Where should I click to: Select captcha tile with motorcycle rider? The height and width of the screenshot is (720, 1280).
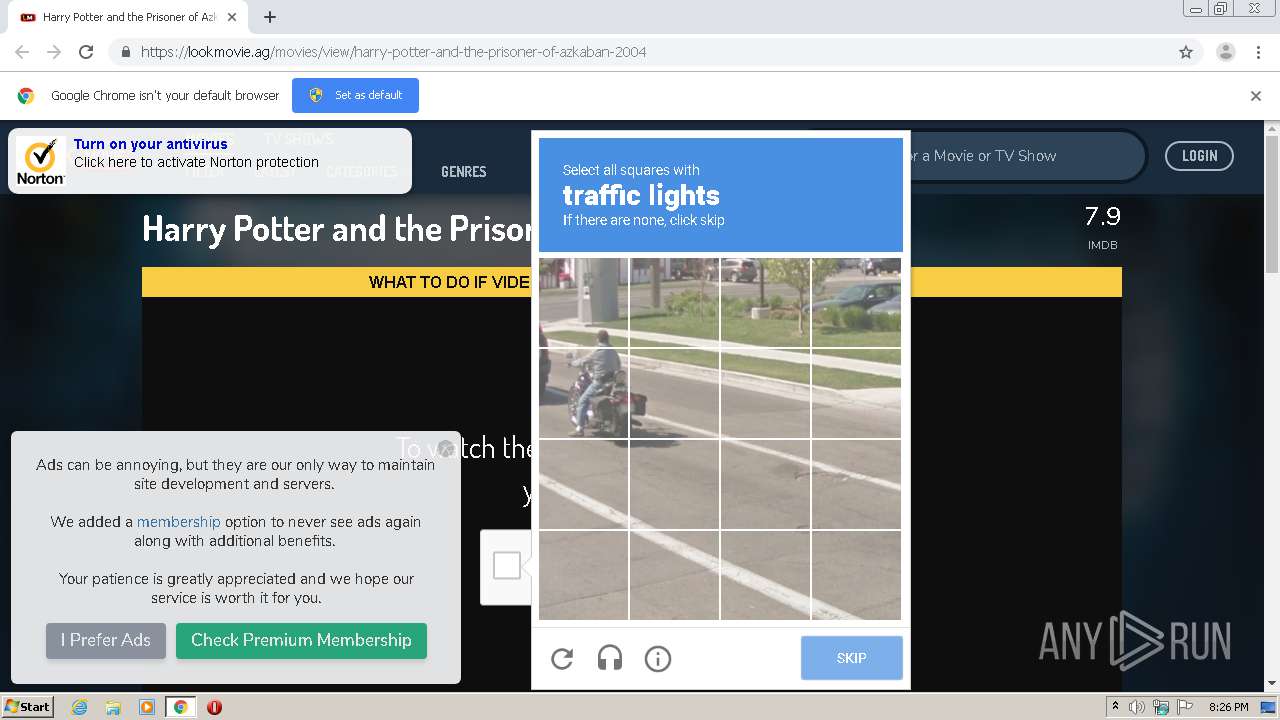pos(584,393)
